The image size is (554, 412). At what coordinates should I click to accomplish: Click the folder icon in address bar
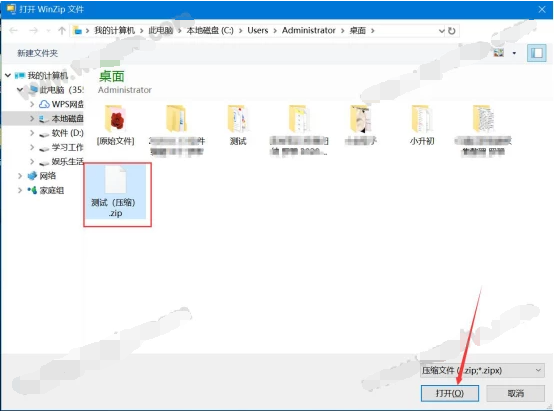pyautogui.click(x=78, y=31)
